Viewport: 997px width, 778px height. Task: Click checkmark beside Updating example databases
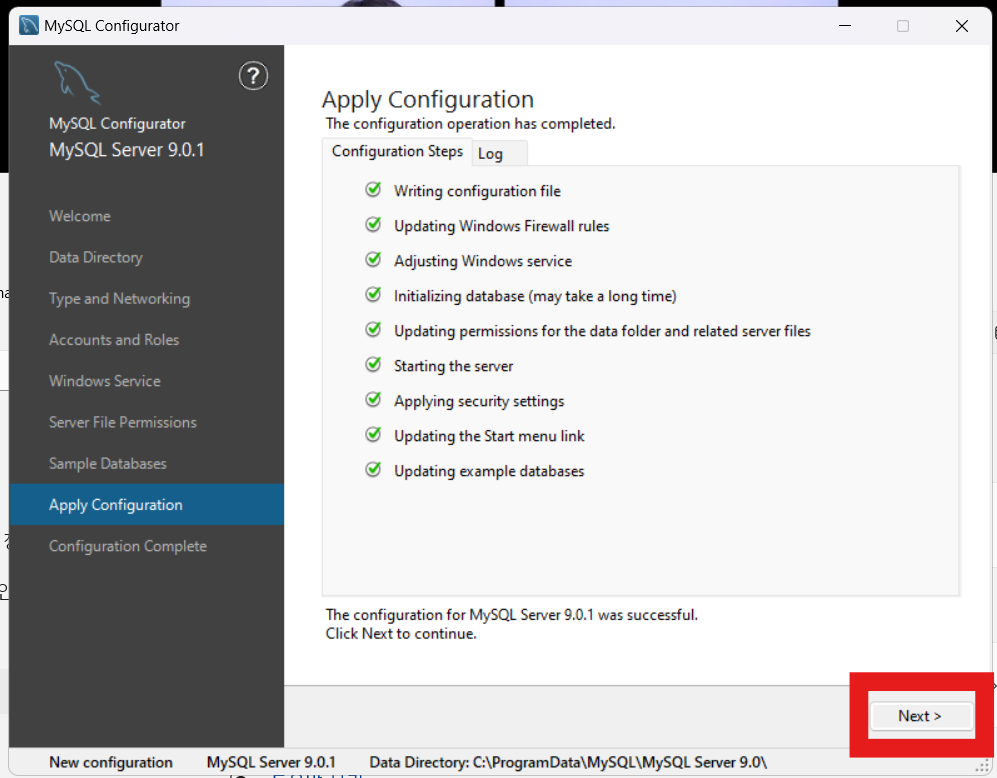click(x=373, y=469)
